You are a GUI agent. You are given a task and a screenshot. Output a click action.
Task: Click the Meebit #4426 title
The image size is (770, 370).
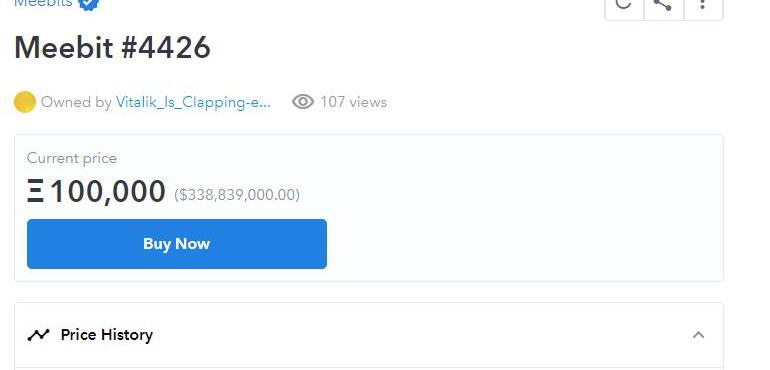coord(112,48)
